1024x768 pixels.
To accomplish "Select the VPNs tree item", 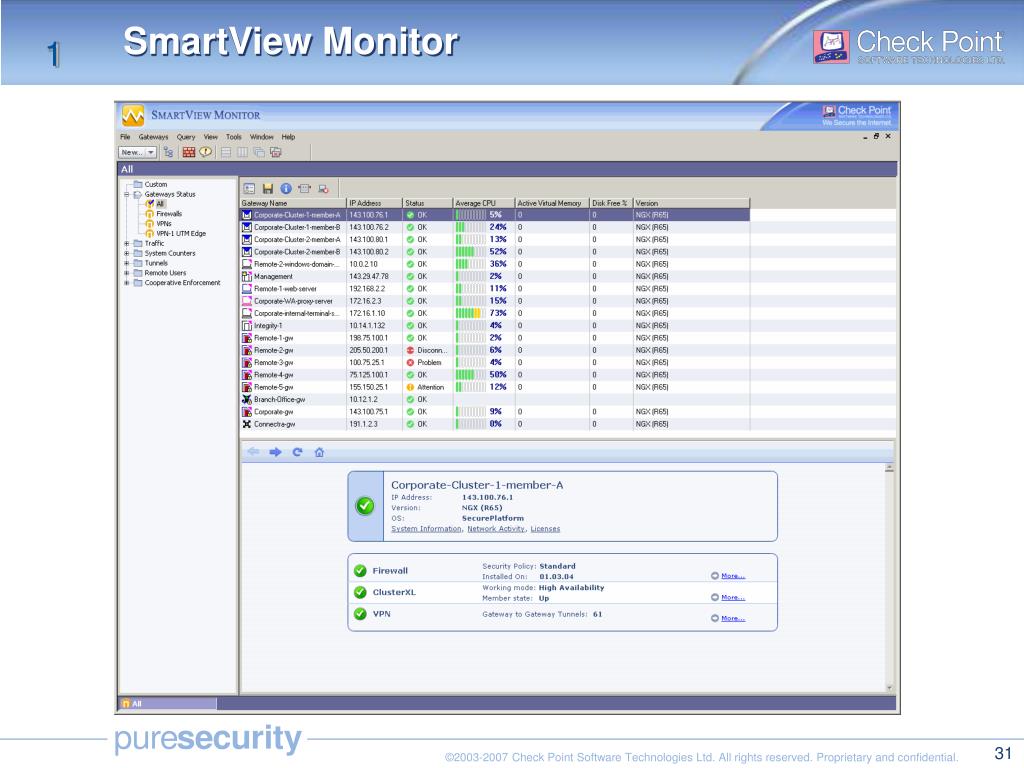I will (163, 224).
